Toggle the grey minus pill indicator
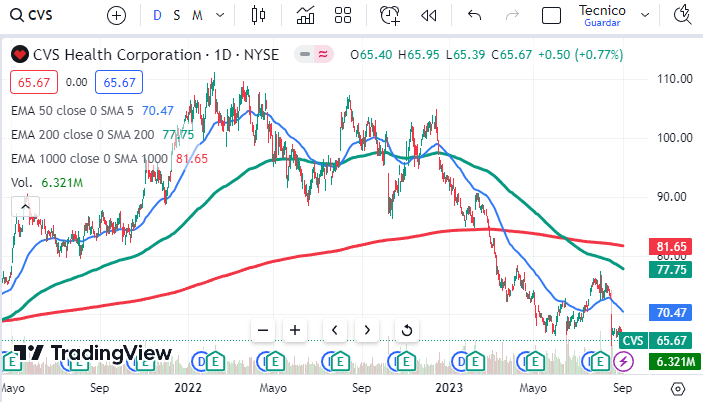 304,54
